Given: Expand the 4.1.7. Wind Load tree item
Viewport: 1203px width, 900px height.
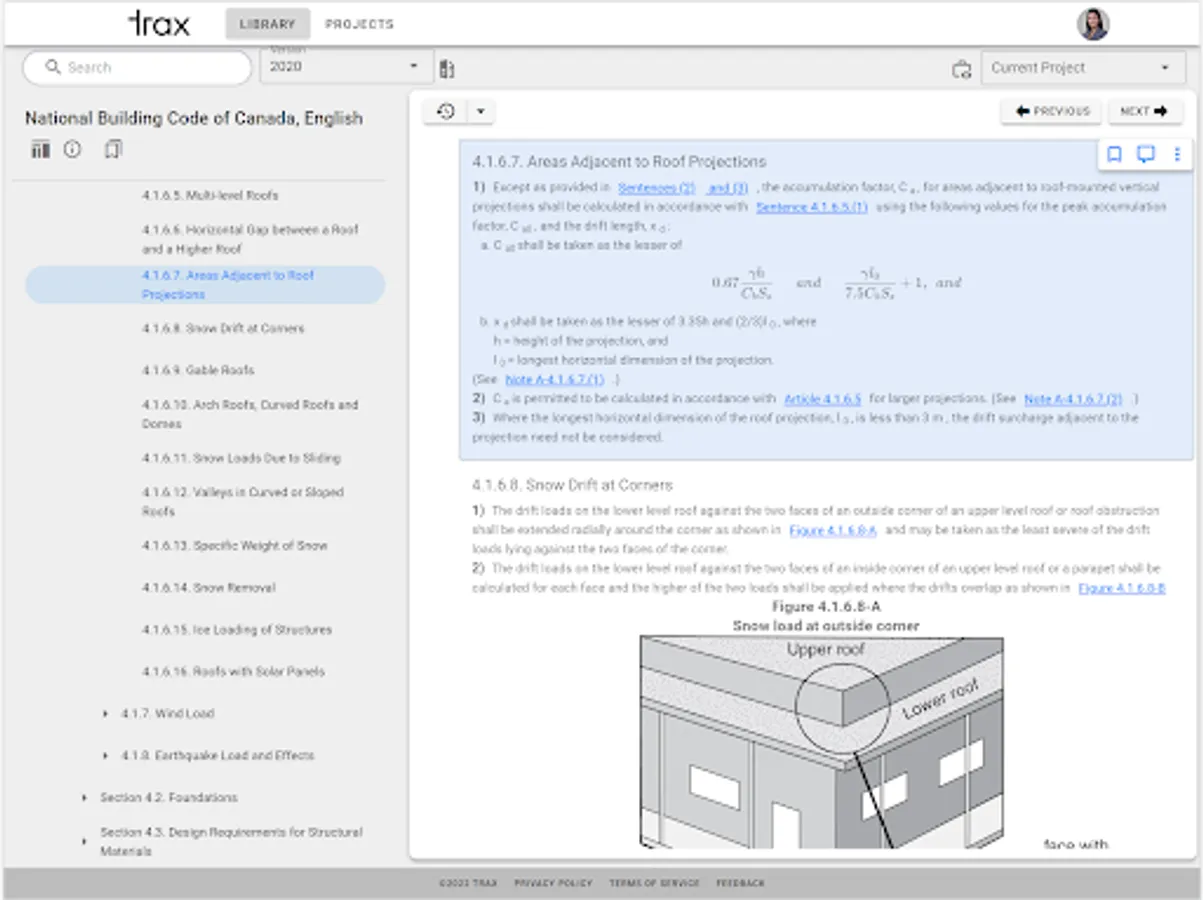Looking at the screenshot, I should [105, 714].
